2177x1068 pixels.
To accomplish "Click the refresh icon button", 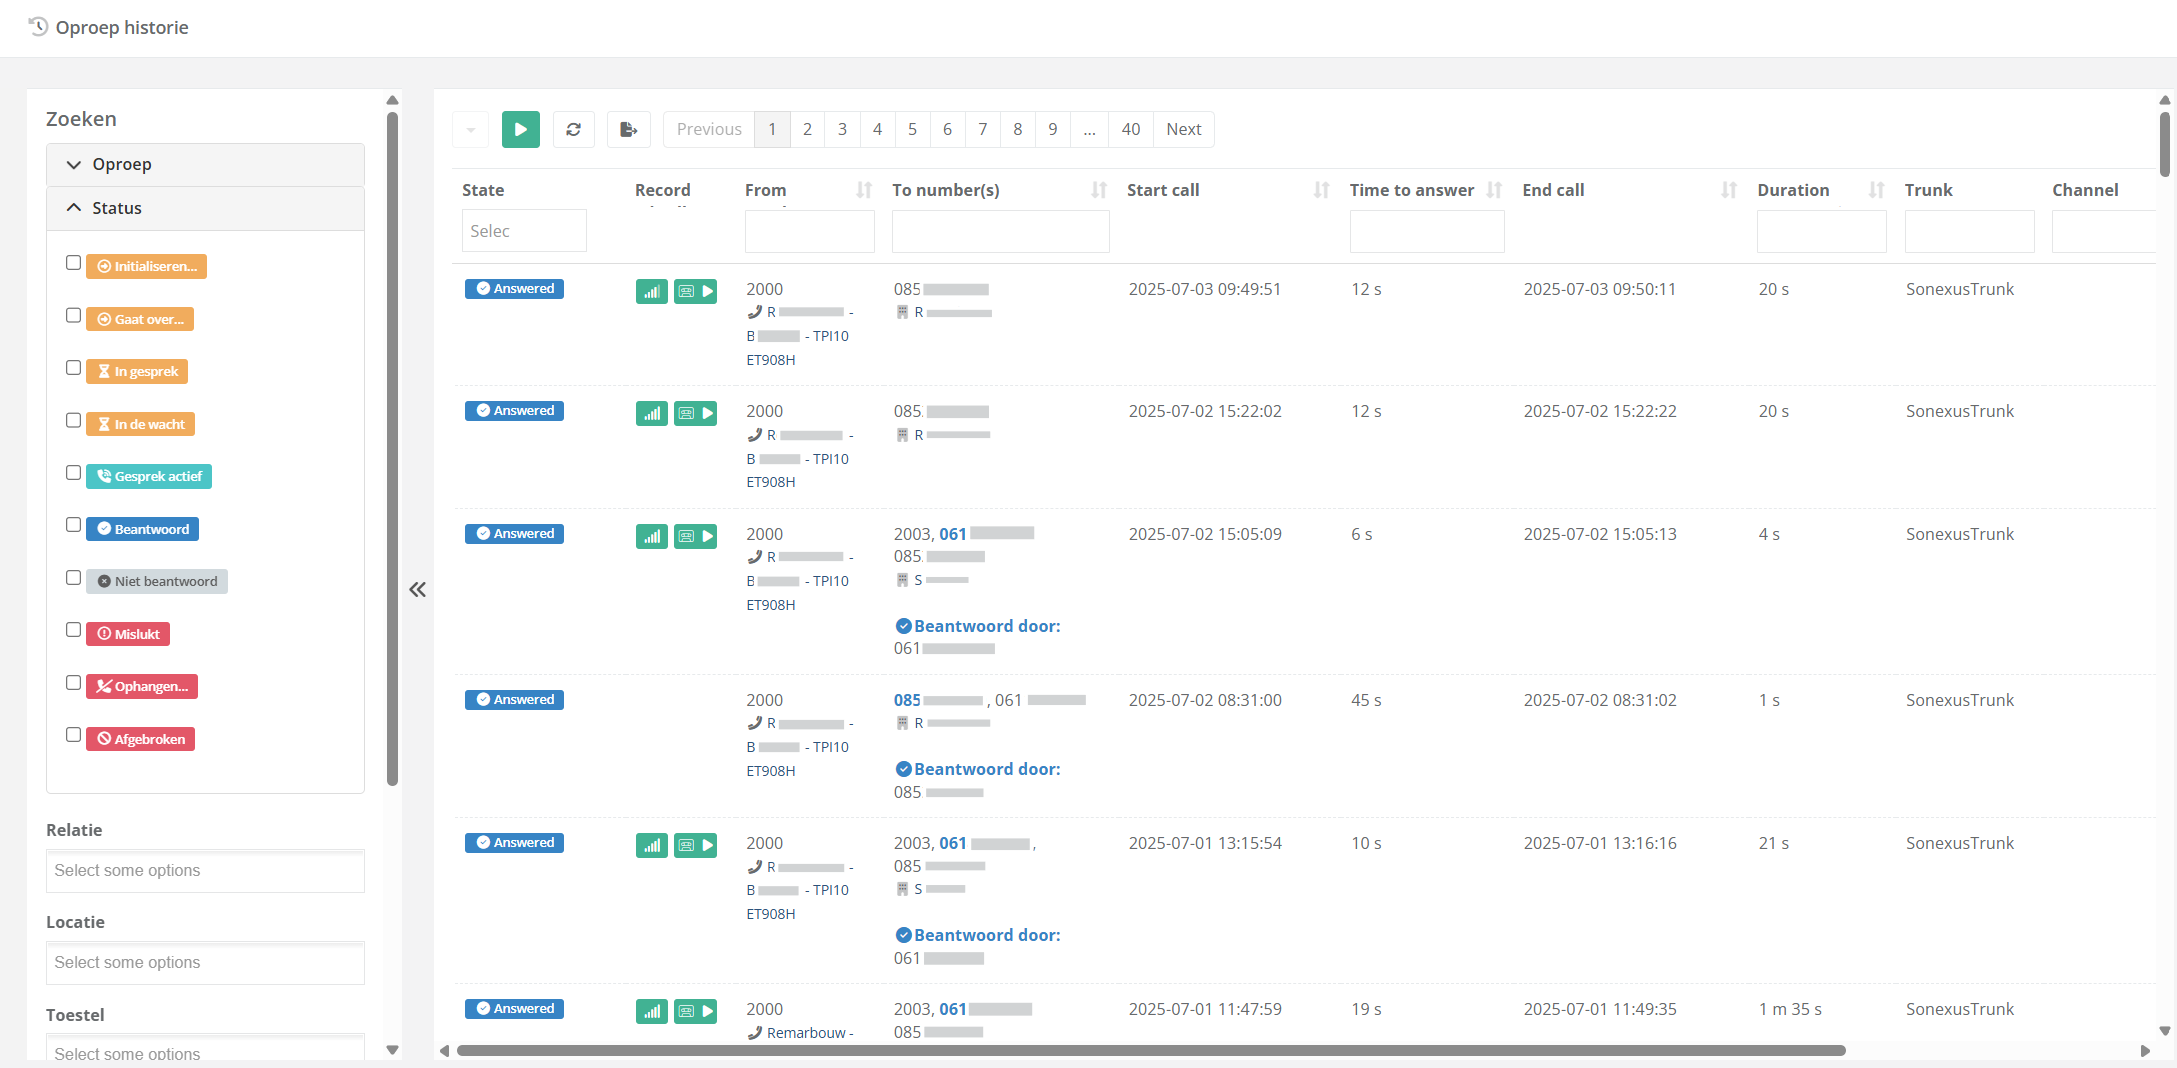I will click(573, 129).
